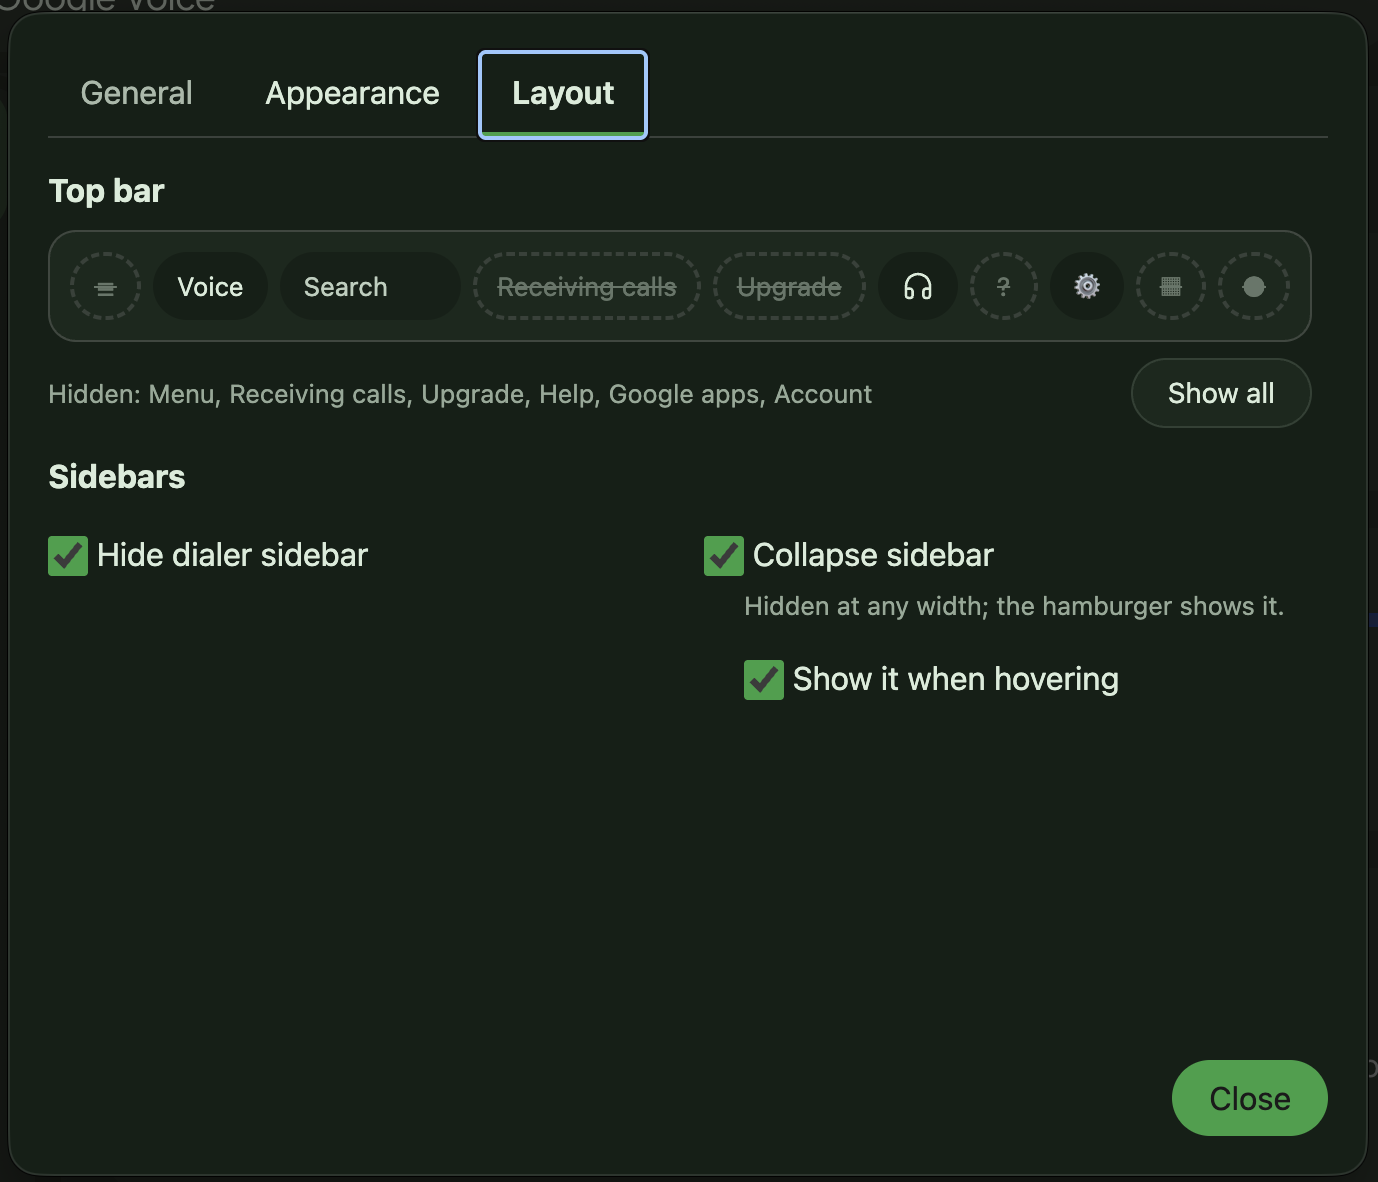Toggle the hamburger Menu chip in the top bar
Screen dimensions: 1378x1182
(105, 287)
